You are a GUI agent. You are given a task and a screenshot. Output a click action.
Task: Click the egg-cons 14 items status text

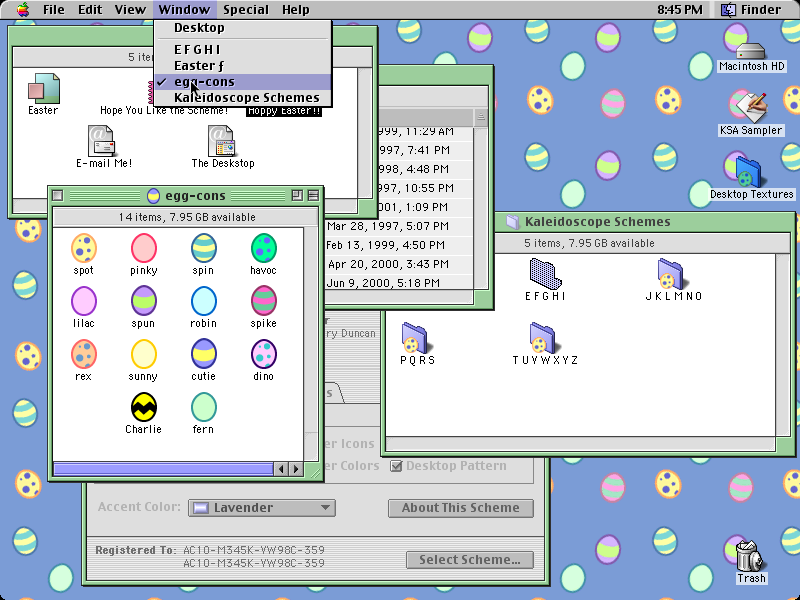pyautogui.click(x=187, y=217)
